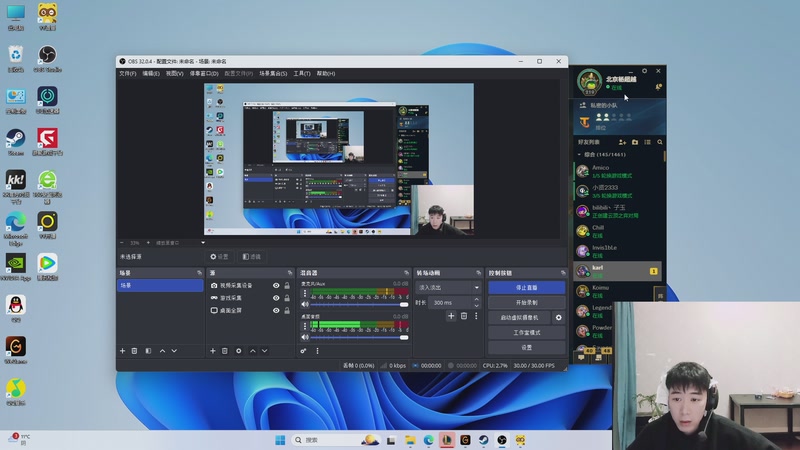Image resolution: width=800 pixels, height=450 pixels.
Task: Adjust the Desktop Audio volume slider
Action: 360,337
